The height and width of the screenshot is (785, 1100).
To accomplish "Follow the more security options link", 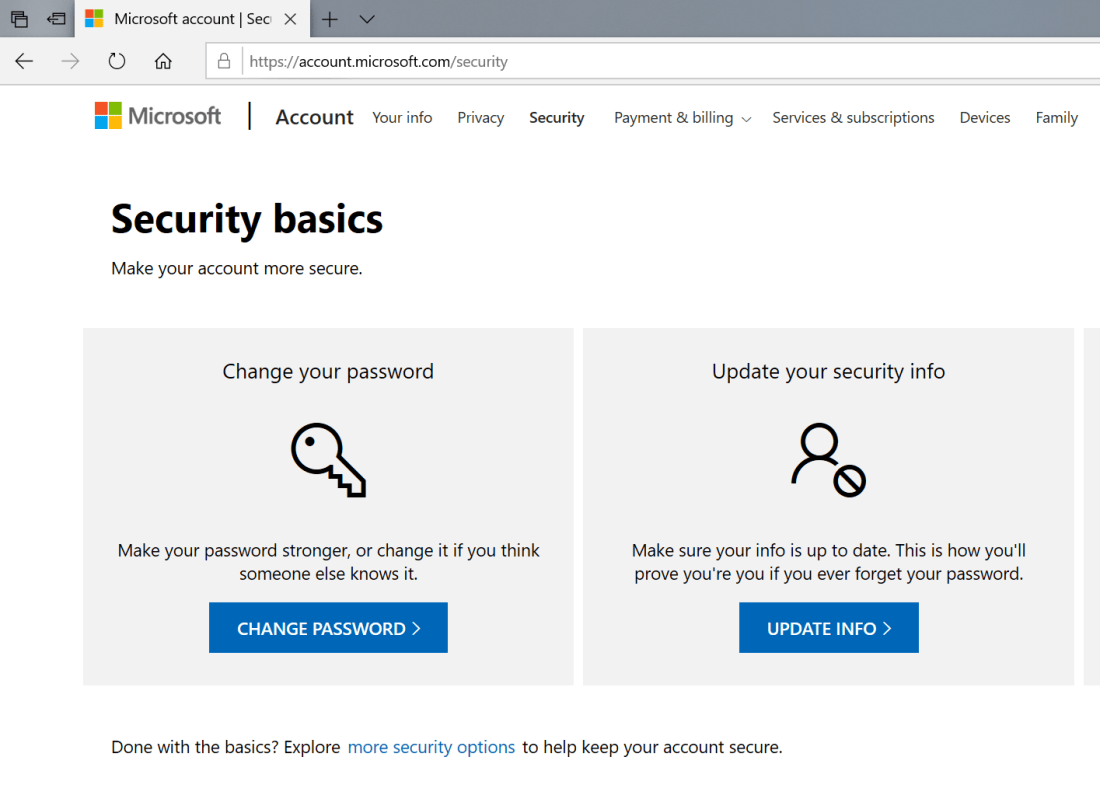I will (x=431, y=747).
